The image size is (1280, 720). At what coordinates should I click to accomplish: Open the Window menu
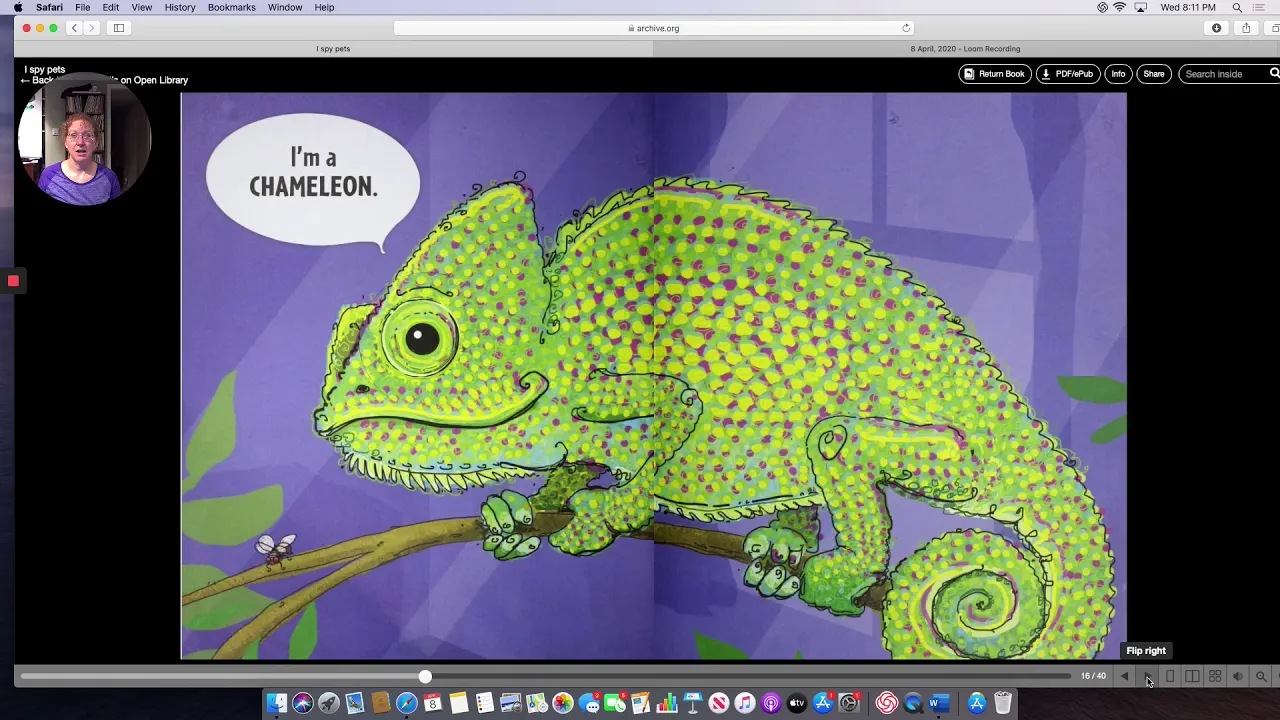pyautogui.click(x=285, y=7)
